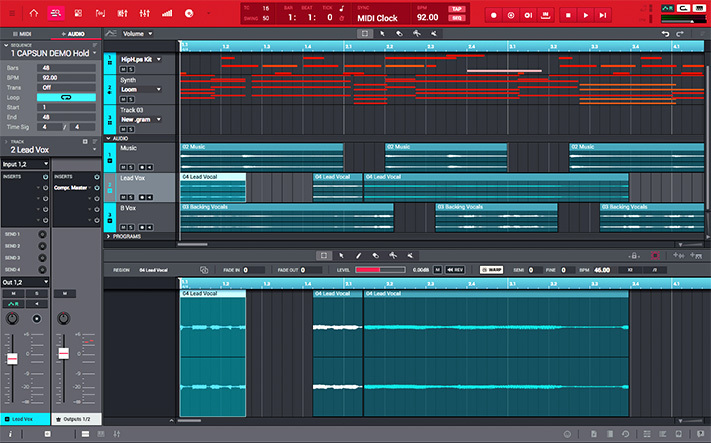Viewport: 711px width, 443px height.
Task: Enable the WARP button for the region
Action: (491, 269)
